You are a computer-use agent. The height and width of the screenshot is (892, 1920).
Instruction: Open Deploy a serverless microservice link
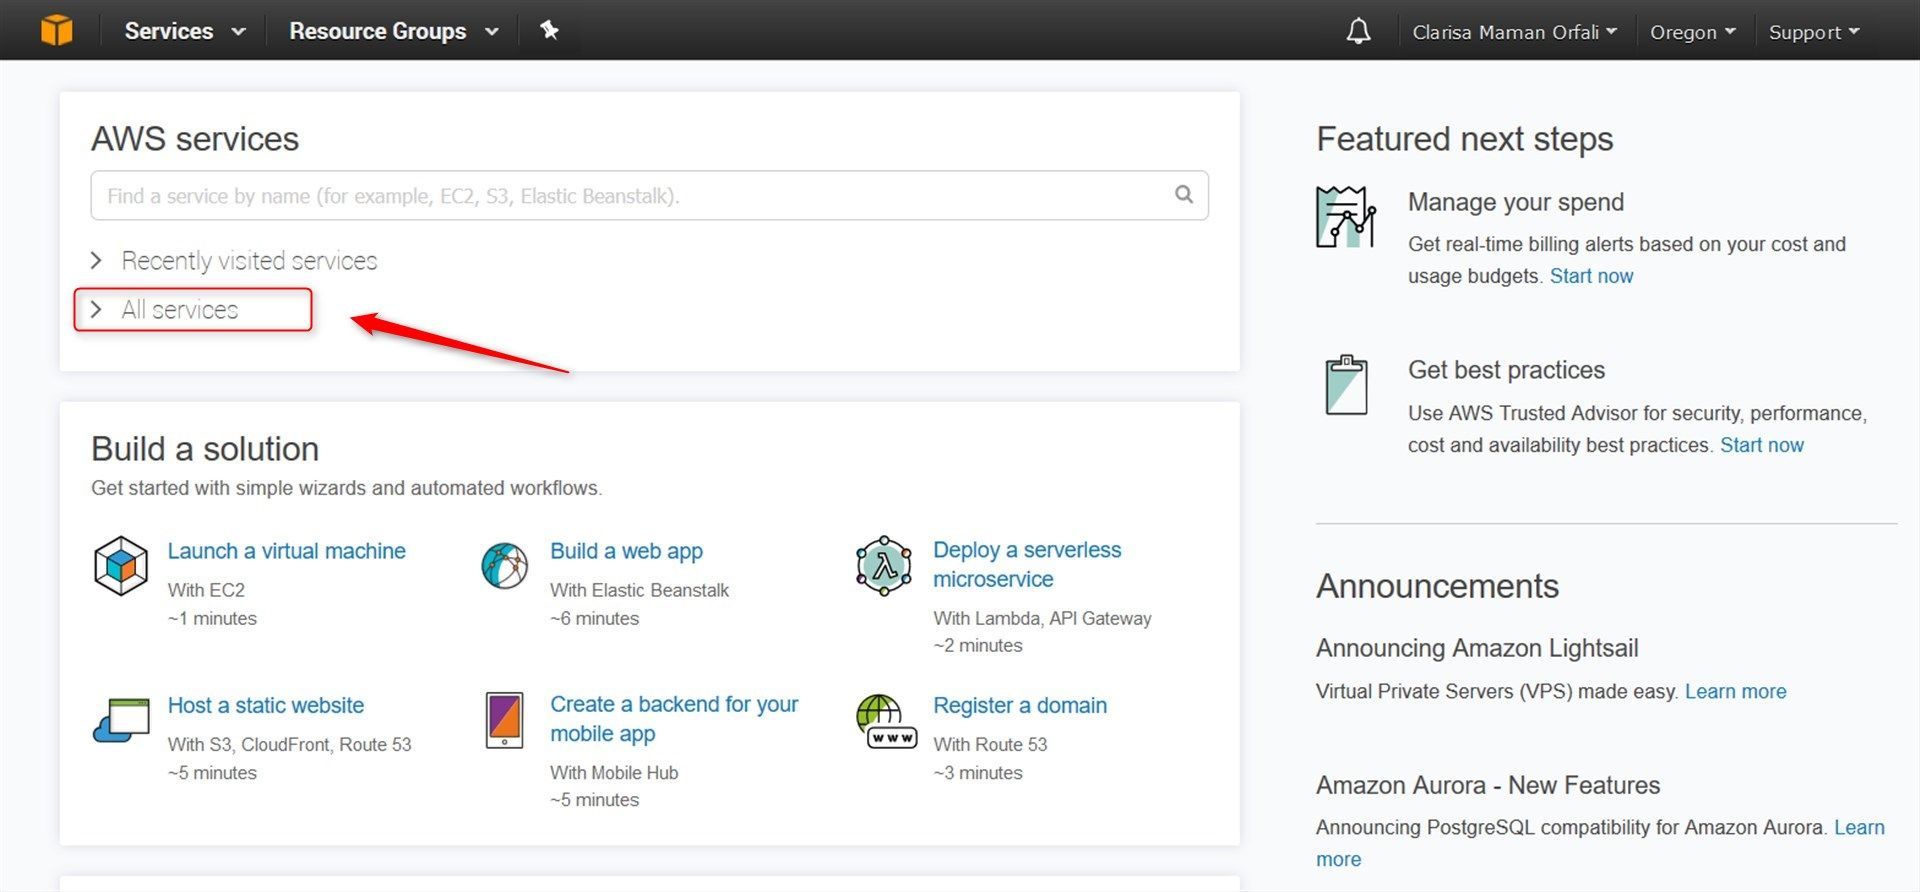coord(1027,564)
